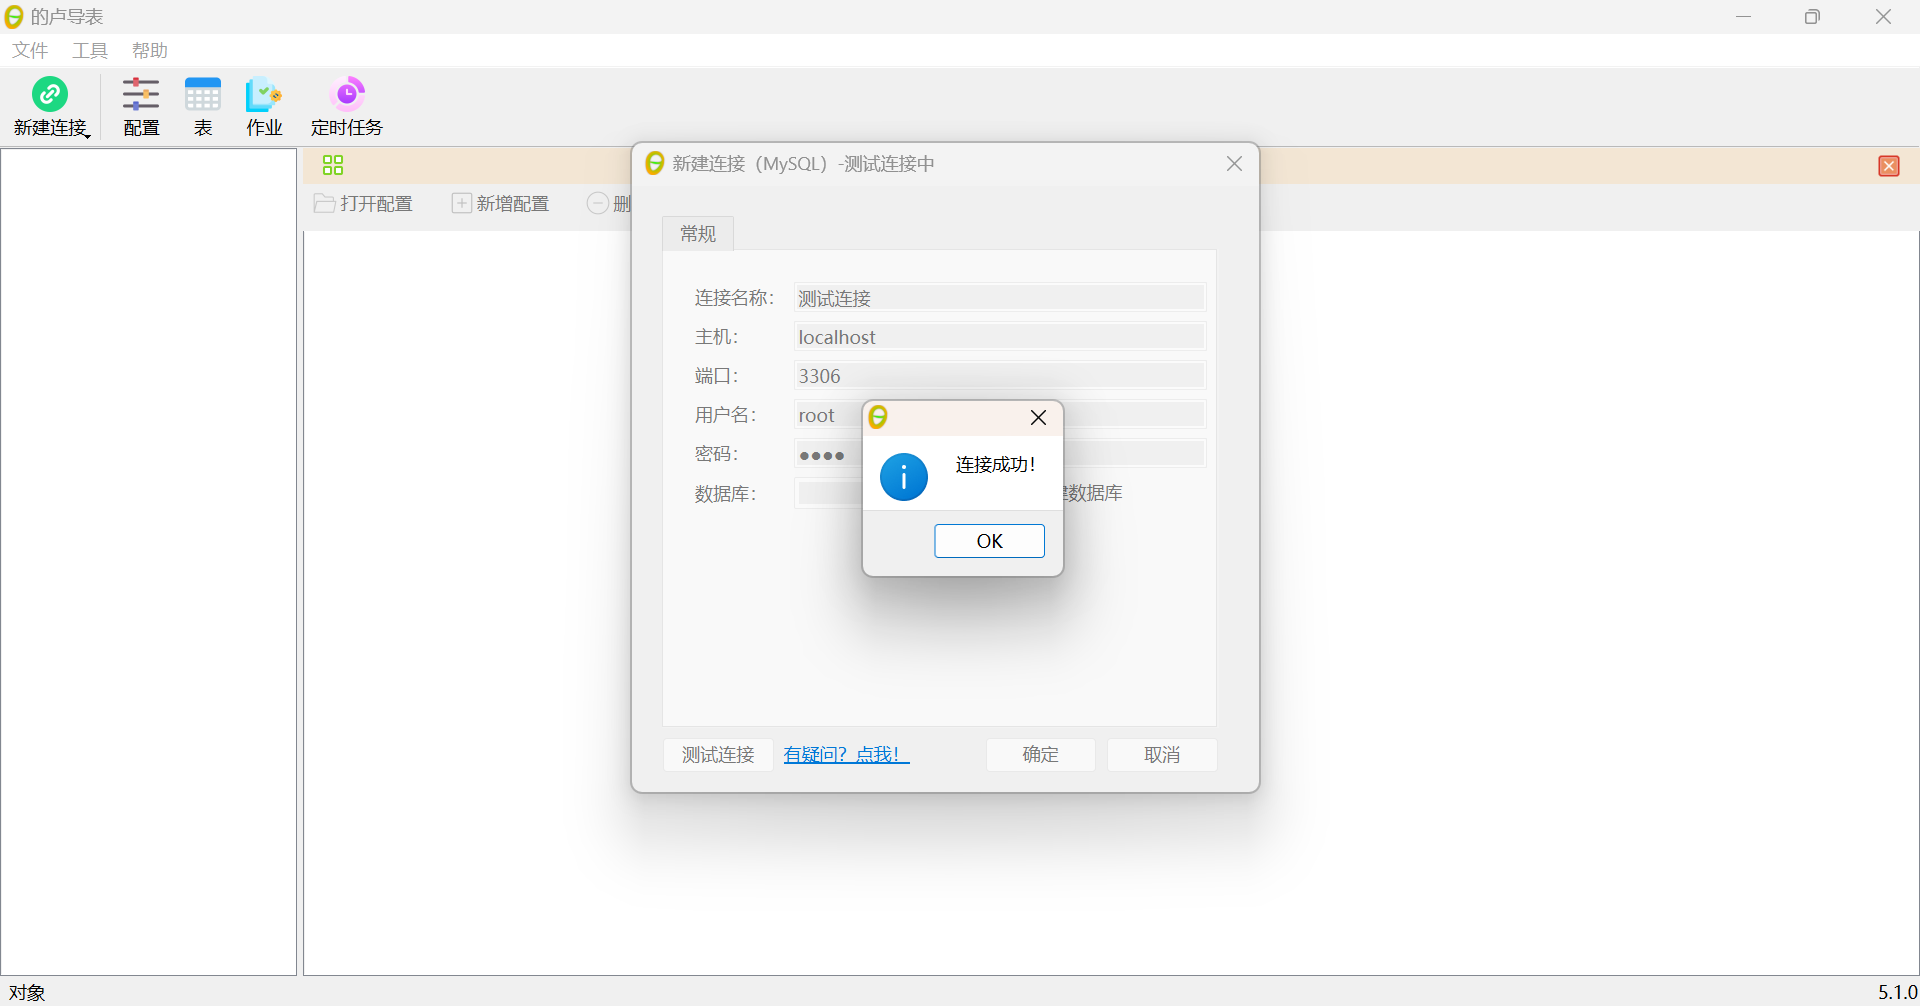Open the 工具 menu

click(x=90, y=51)
